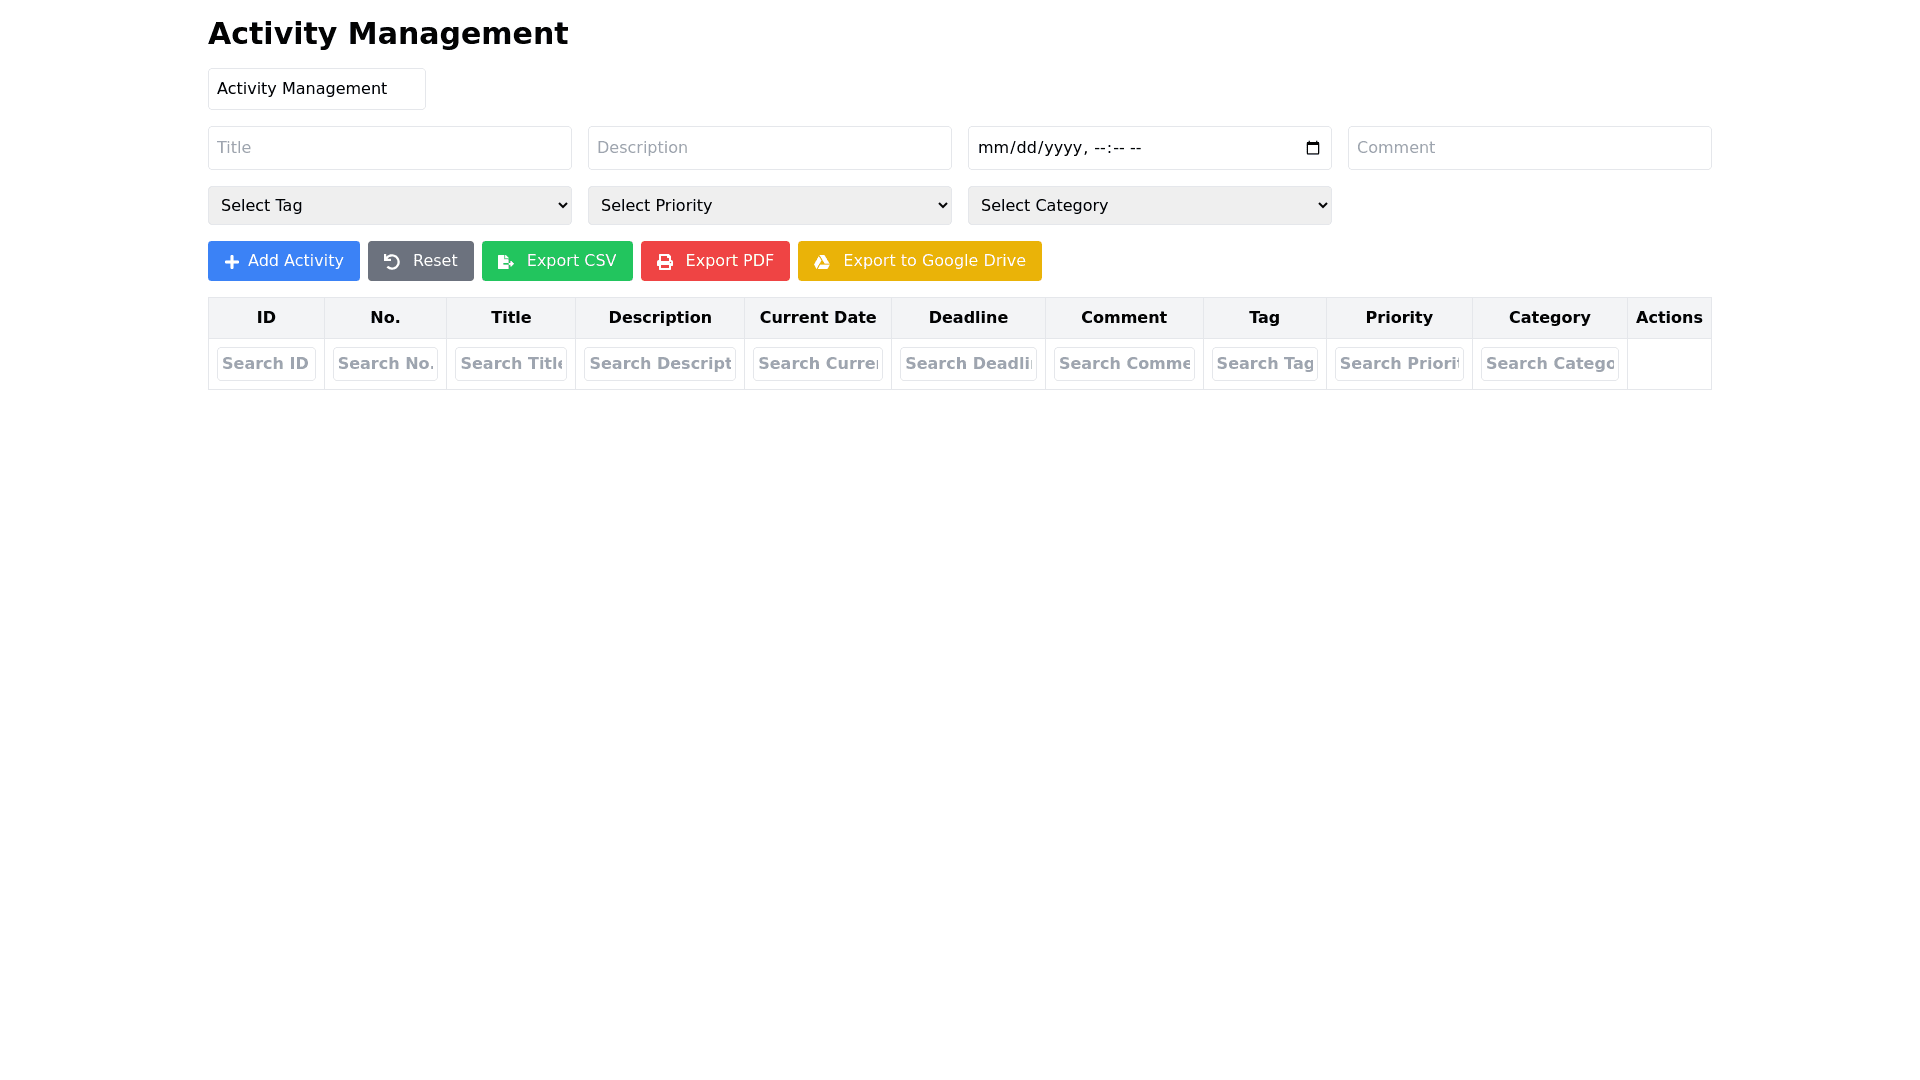
Task: Focus the Title input field
Action: tap(390, 148)
